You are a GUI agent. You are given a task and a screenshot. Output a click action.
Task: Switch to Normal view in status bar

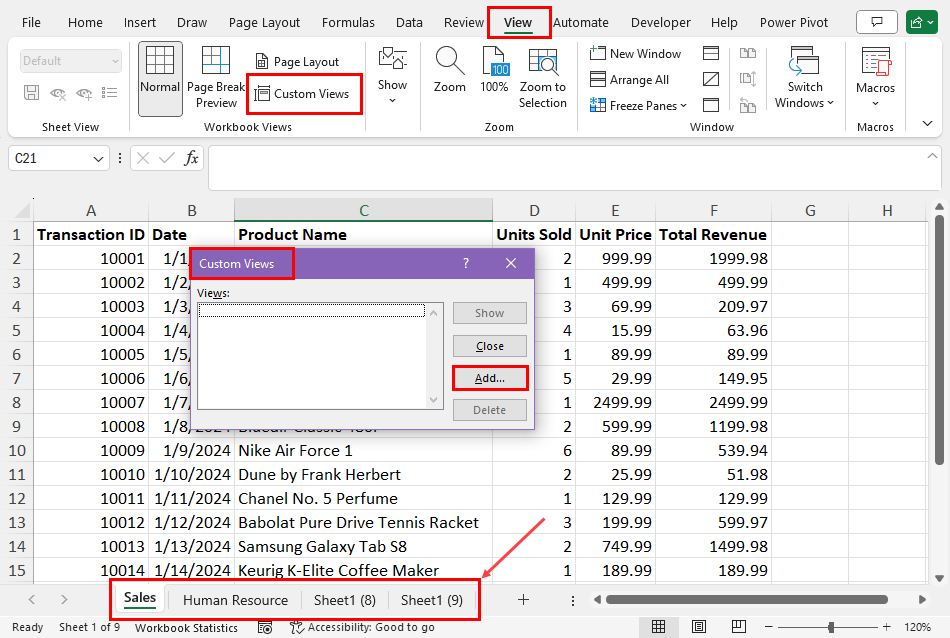coord(659,627)
